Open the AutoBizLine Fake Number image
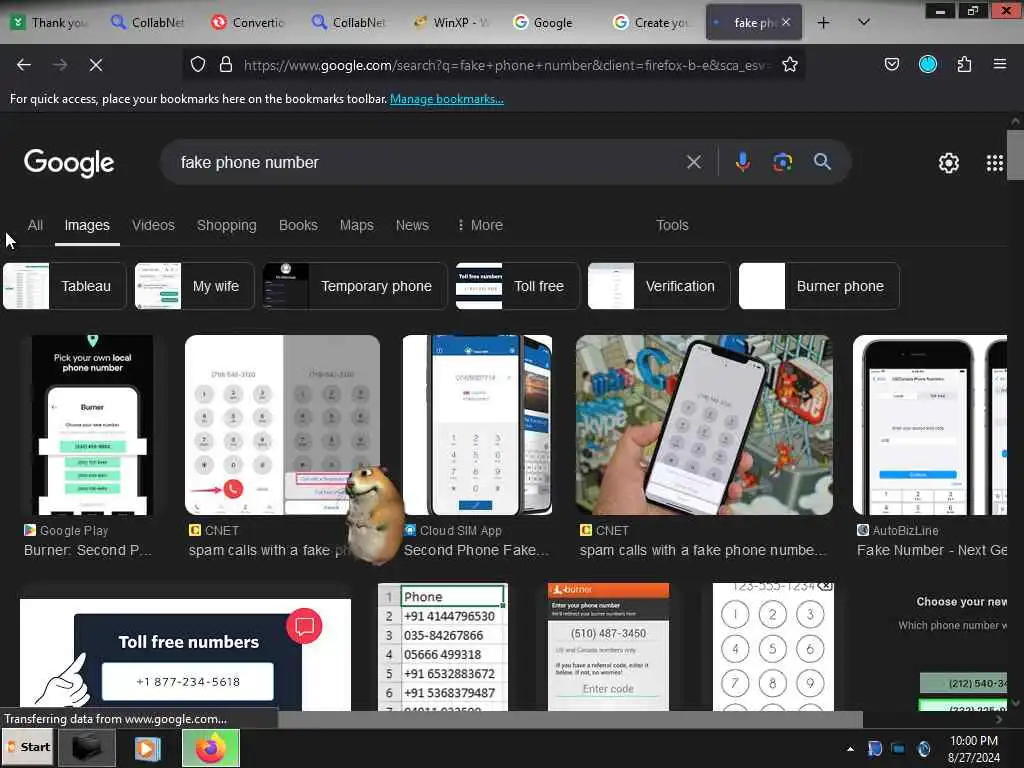The height and width of the screenshot is (768, 1024). (930, 425)
